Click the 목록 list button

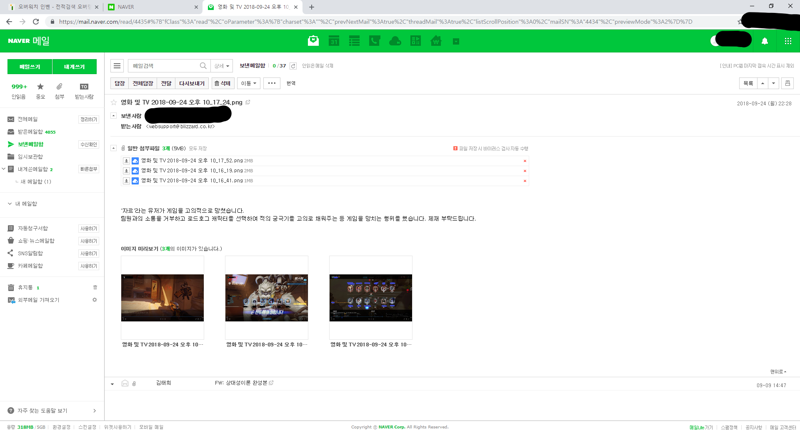[748, 83]
